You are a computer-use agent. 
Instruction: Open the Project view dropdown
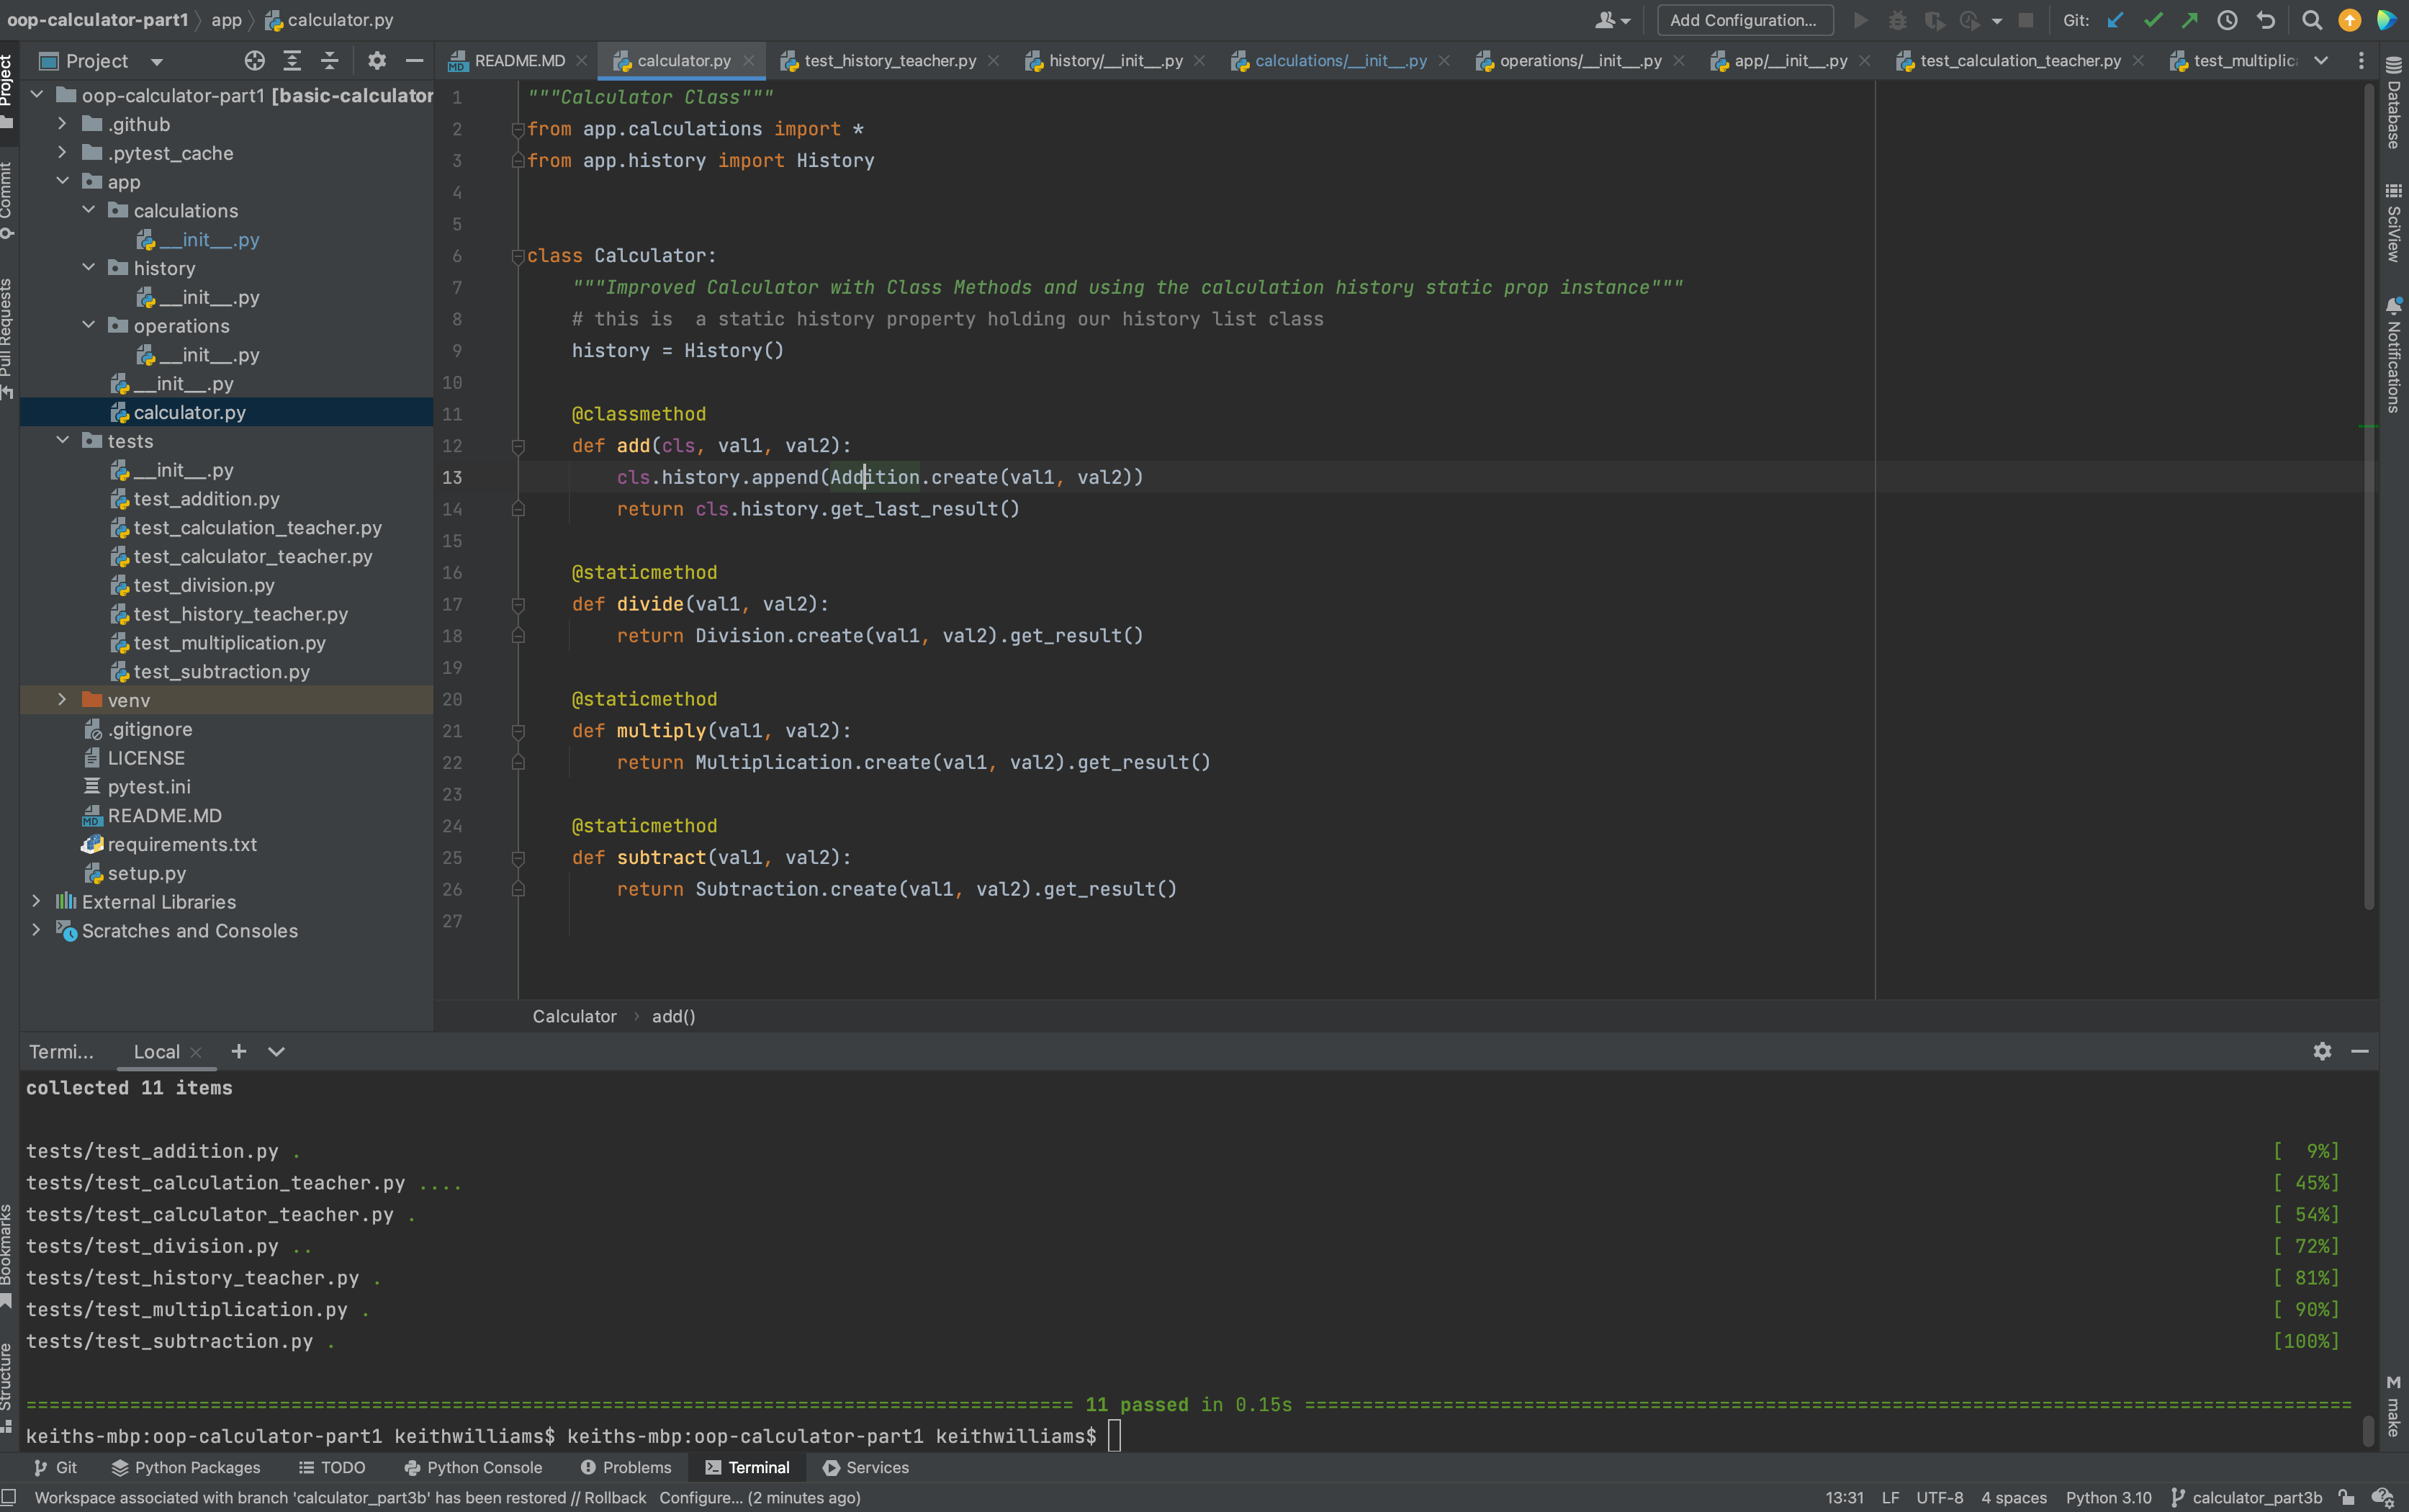tap(157, 61)
